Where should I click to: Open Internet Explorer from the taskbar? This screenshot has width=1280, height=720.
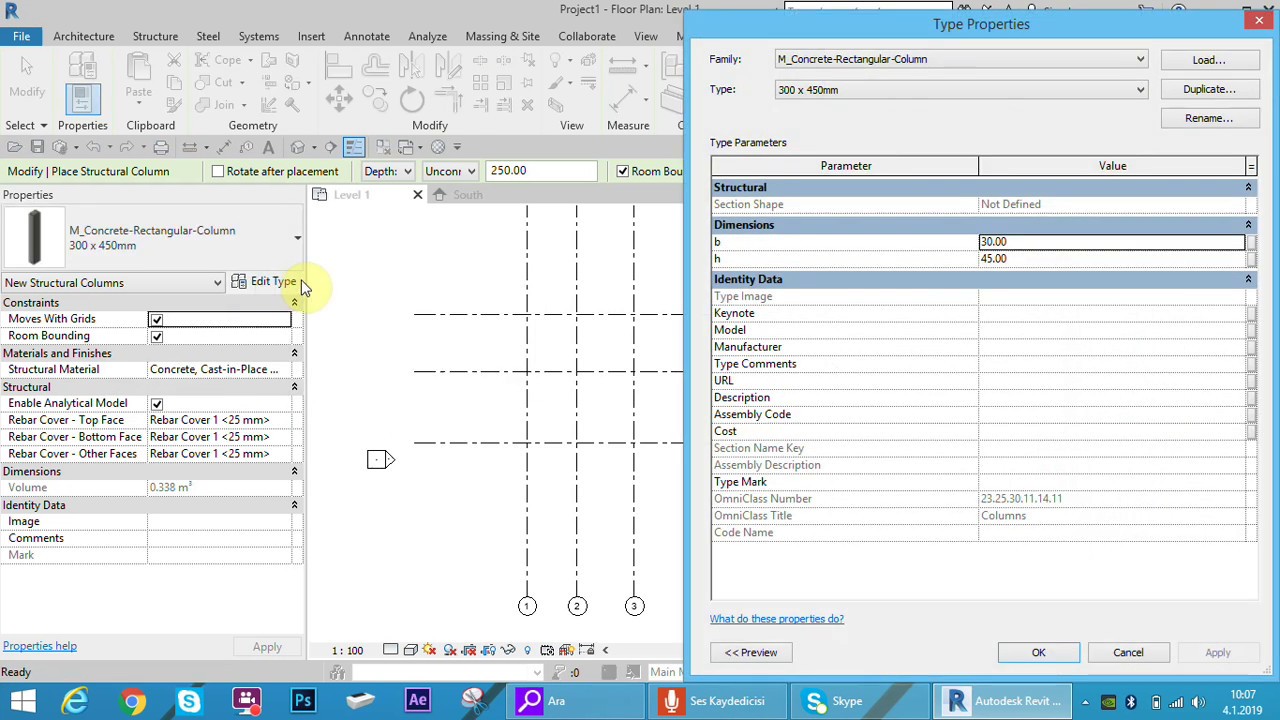pyautogui.click(x=75, y=700)
